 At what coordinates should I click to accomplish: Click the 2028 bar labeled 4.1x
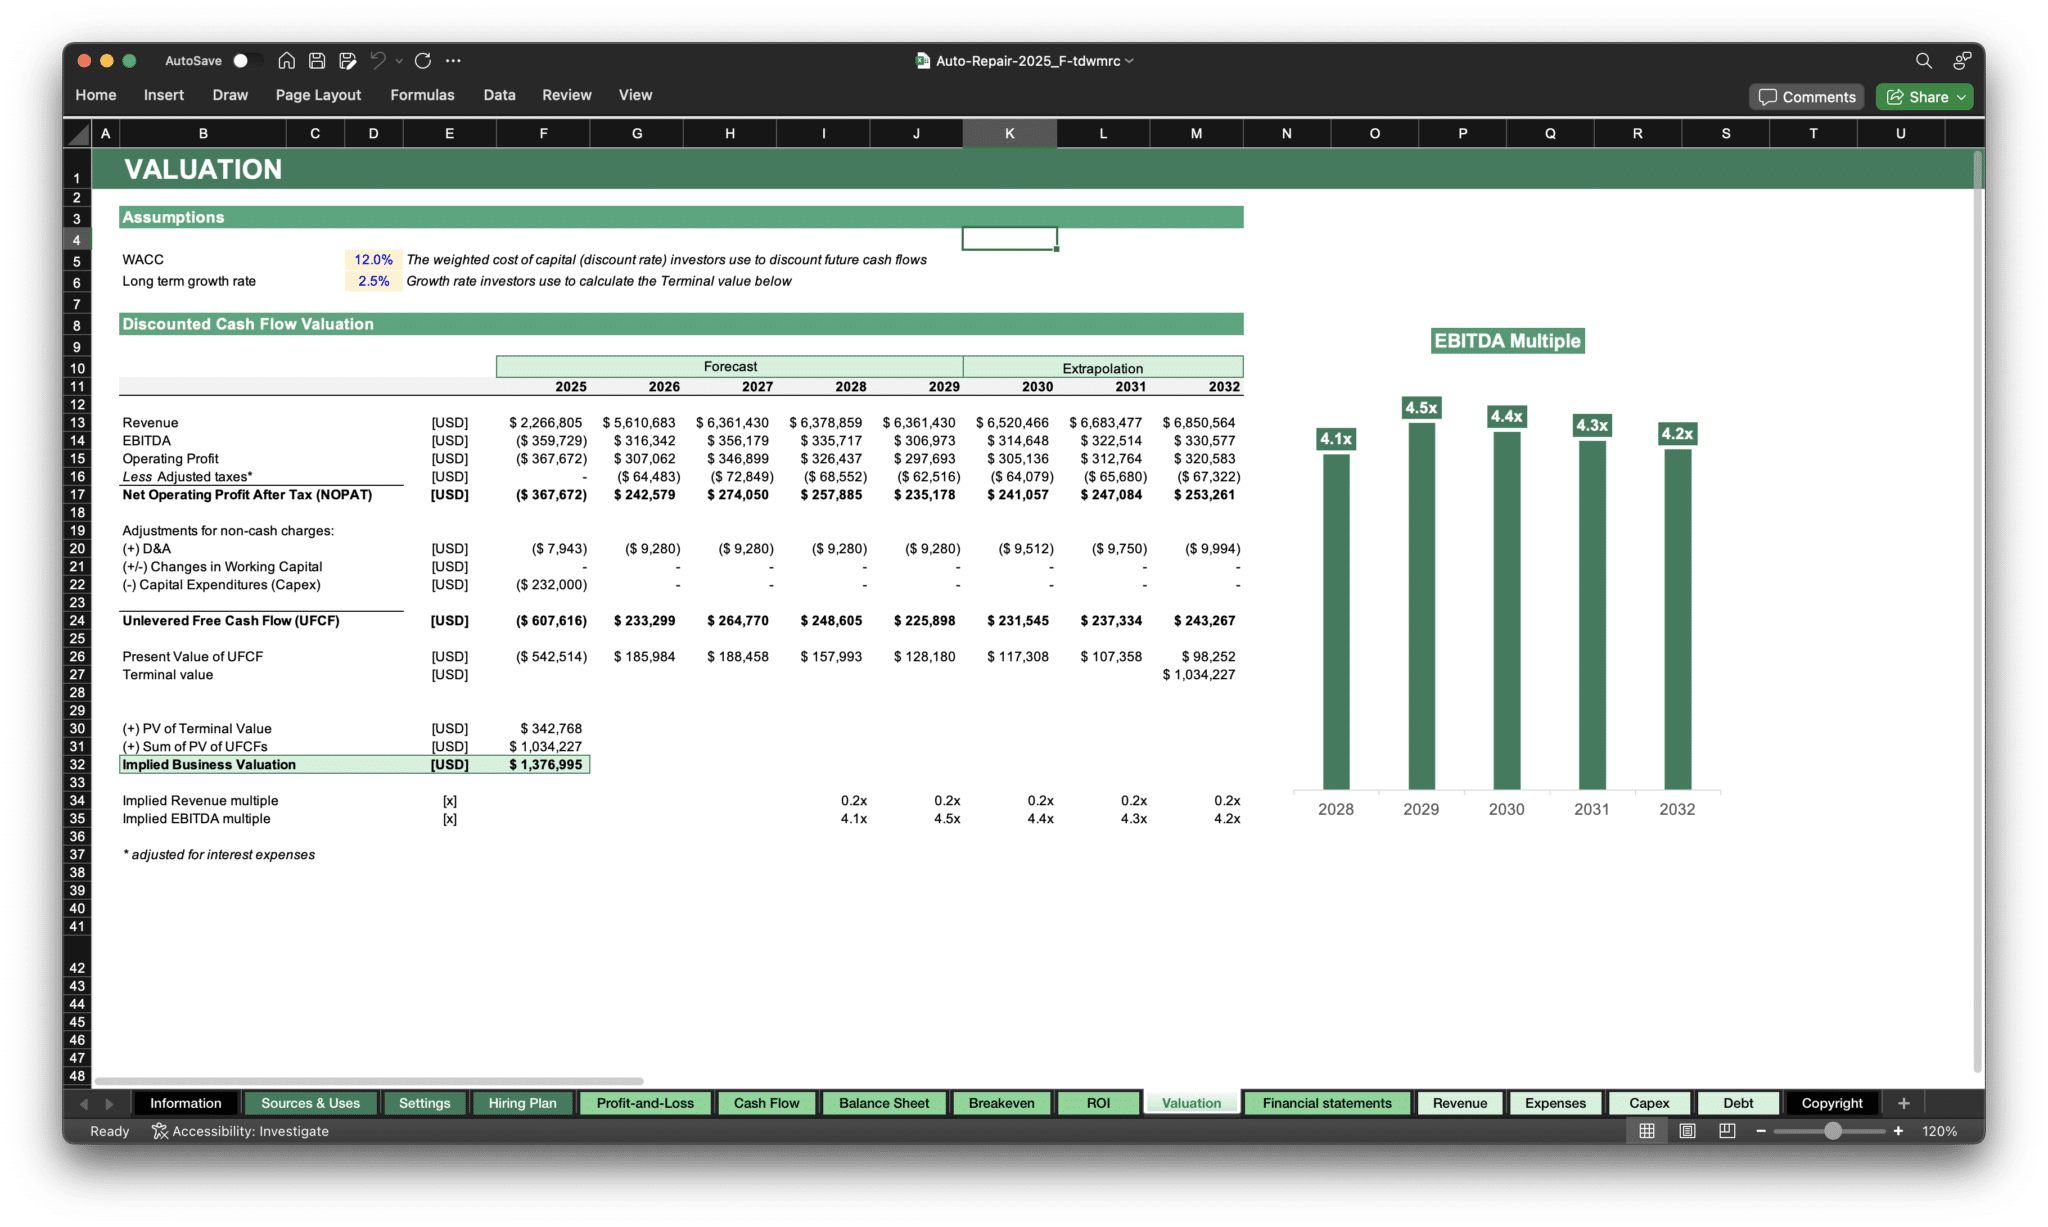(1336, 622)
